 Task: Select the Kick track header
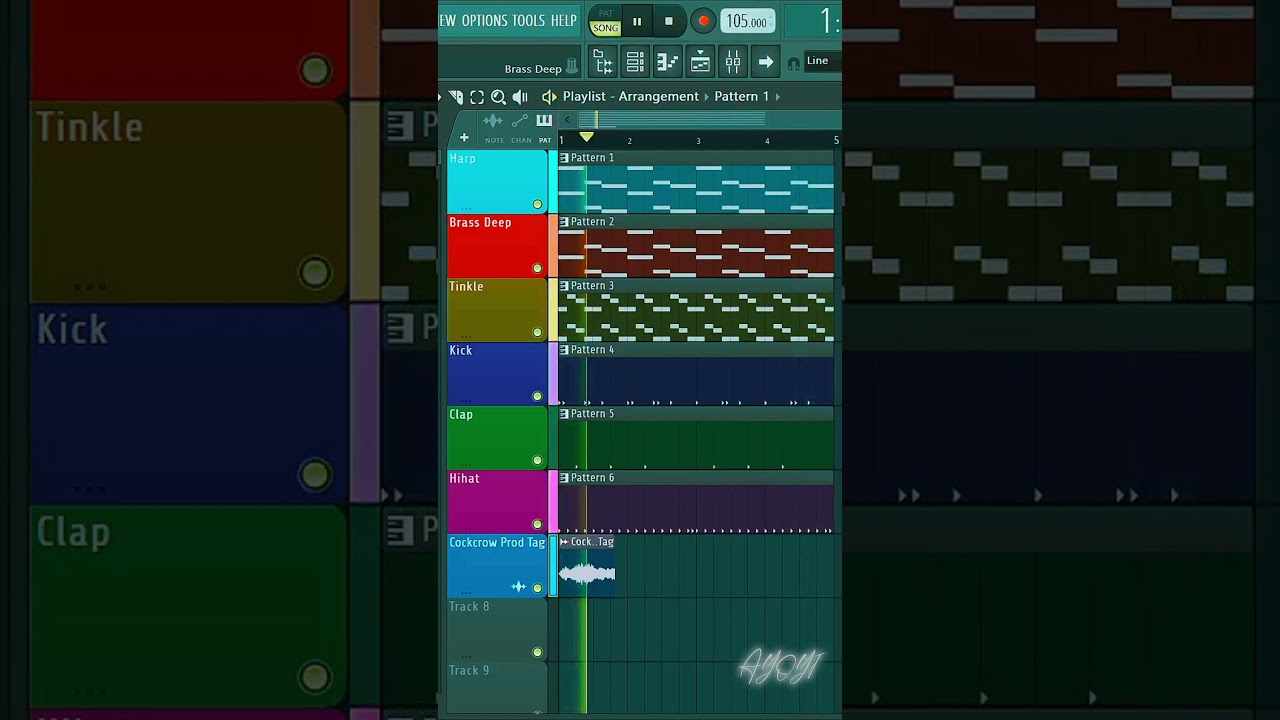496,374
